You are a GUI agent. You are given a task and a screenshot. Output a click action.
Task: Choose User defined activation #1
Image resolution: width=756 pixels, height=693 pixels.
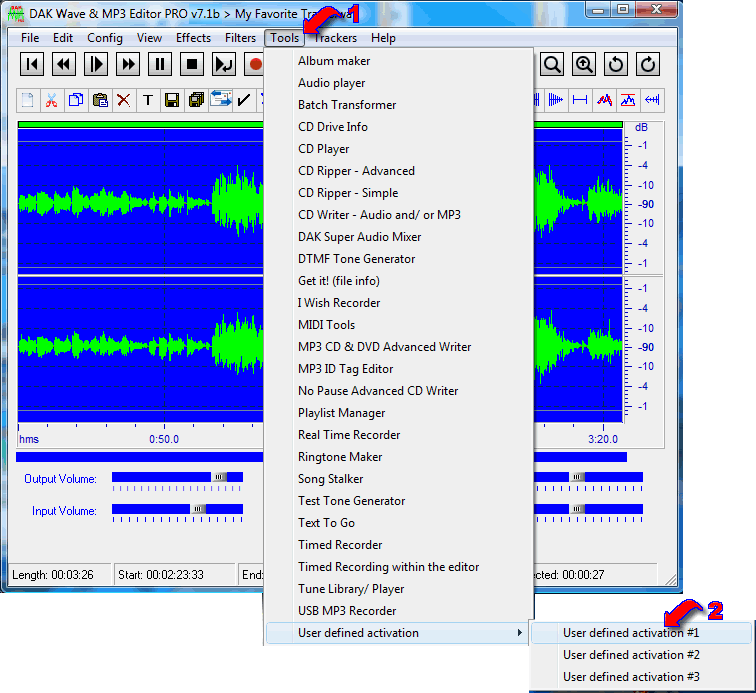(x=641, y=633)
